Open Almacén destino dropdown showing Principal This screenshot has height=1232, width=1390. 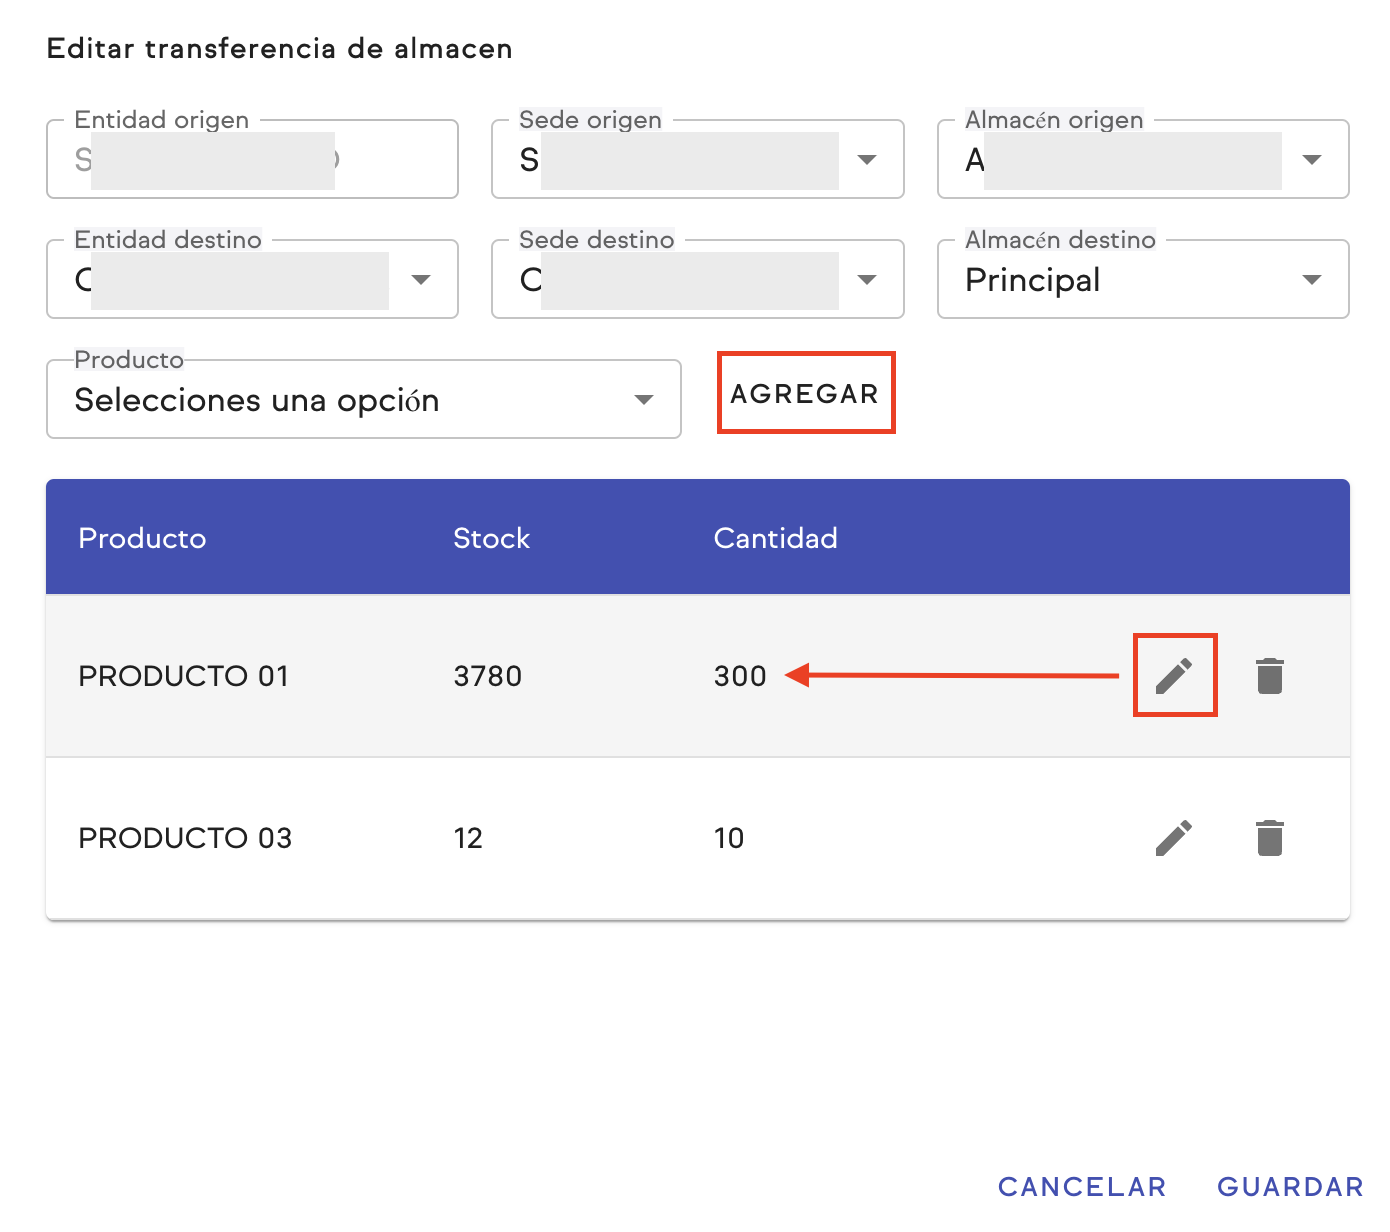(x=1142, y=280)
